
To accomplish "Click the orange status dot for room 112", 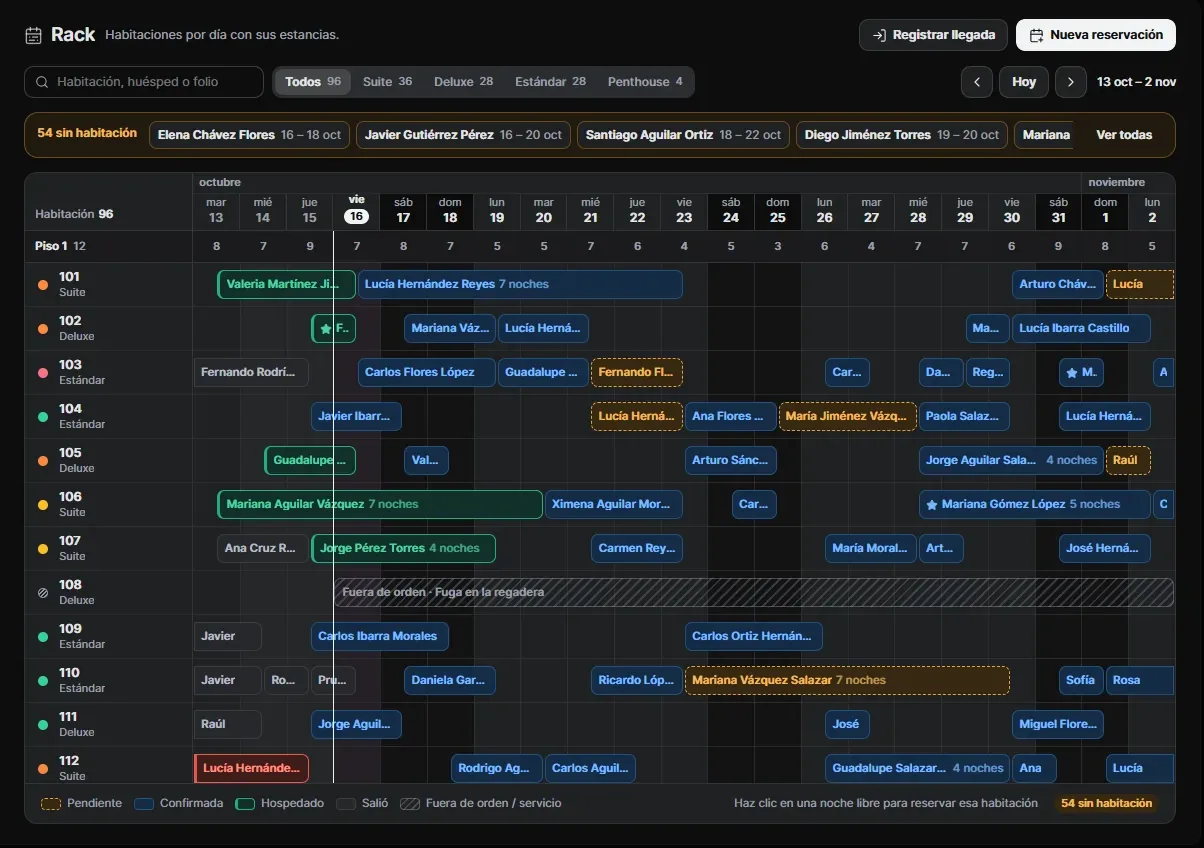I will (x=43, y=769).
